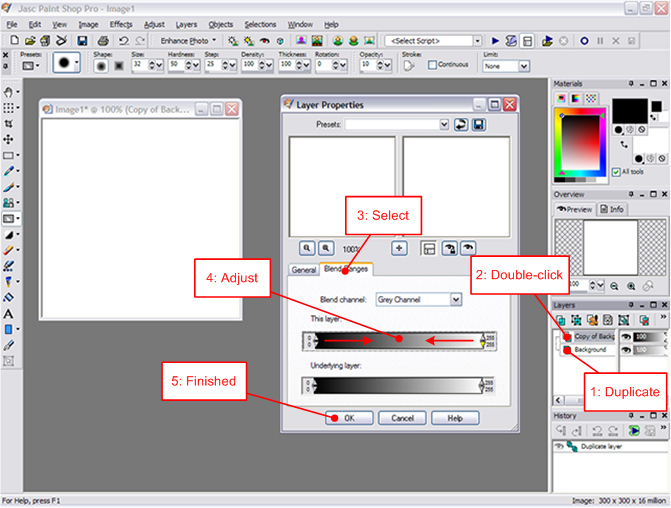Open the Window menu

[300, 25]
